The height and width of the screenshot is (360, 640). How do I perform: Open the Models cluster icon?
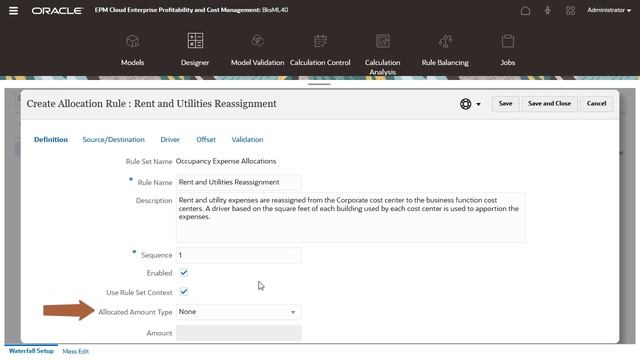133,41
